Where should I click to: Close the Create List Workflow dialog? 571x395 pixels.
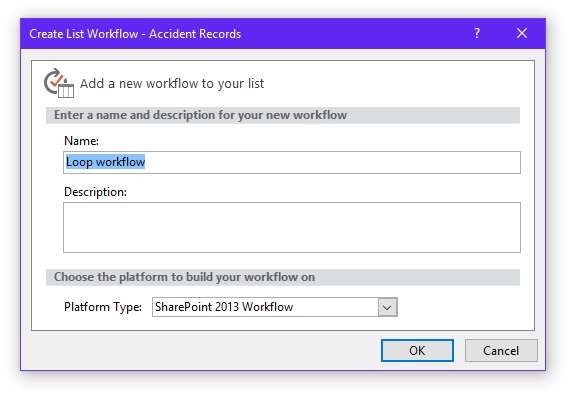[x=522, y=33]
